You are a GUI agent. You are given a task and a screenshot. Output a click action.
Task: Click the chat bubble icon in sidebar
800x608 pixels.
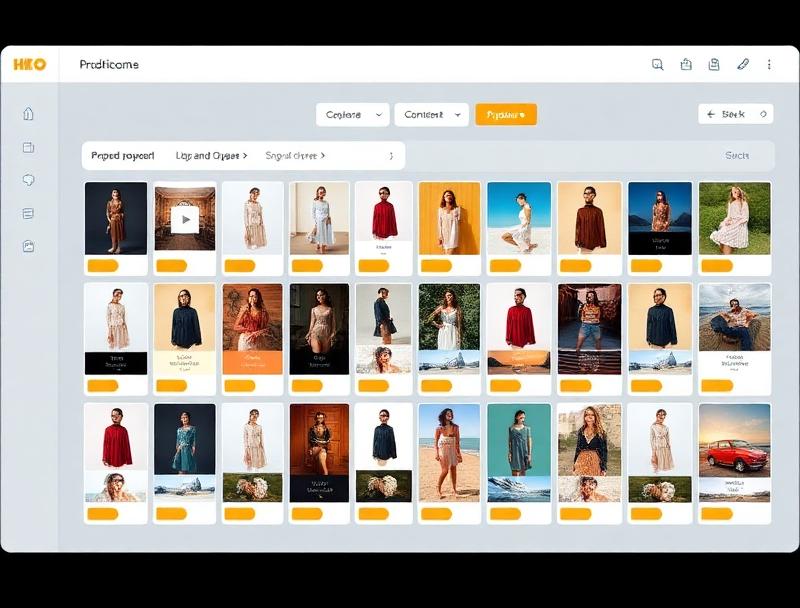click(x=28, y=180)
